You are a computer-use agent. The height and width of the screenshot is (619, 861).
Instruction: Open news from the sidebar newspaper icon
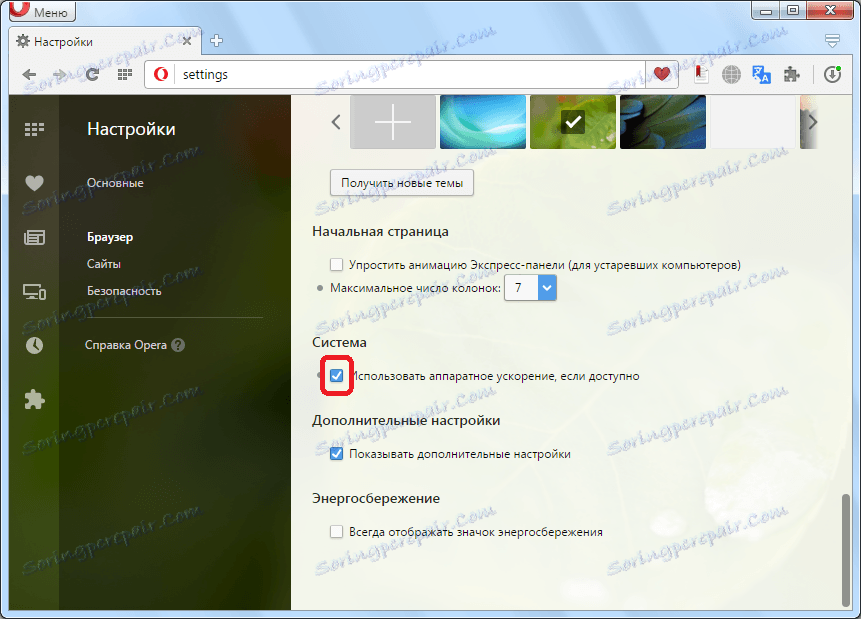pyautogui.click(x=34, y=237)
